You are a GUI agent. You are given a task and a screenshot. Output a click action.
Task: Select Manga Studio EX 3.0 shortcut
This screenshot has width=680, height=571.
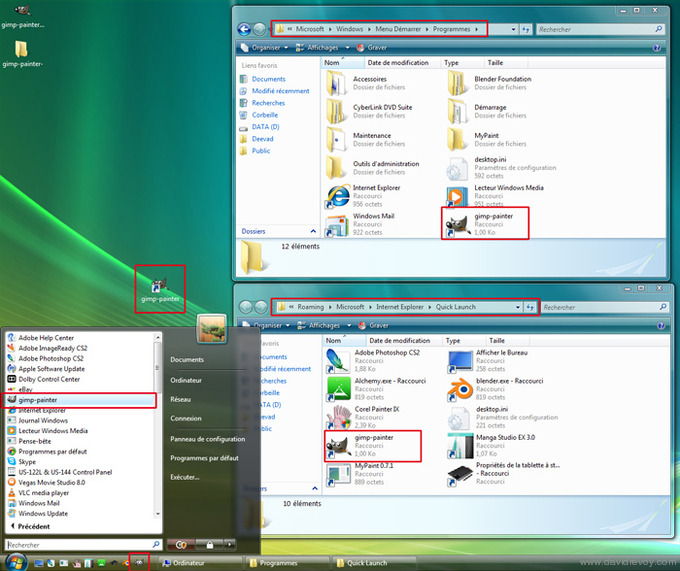coord(458,443)
